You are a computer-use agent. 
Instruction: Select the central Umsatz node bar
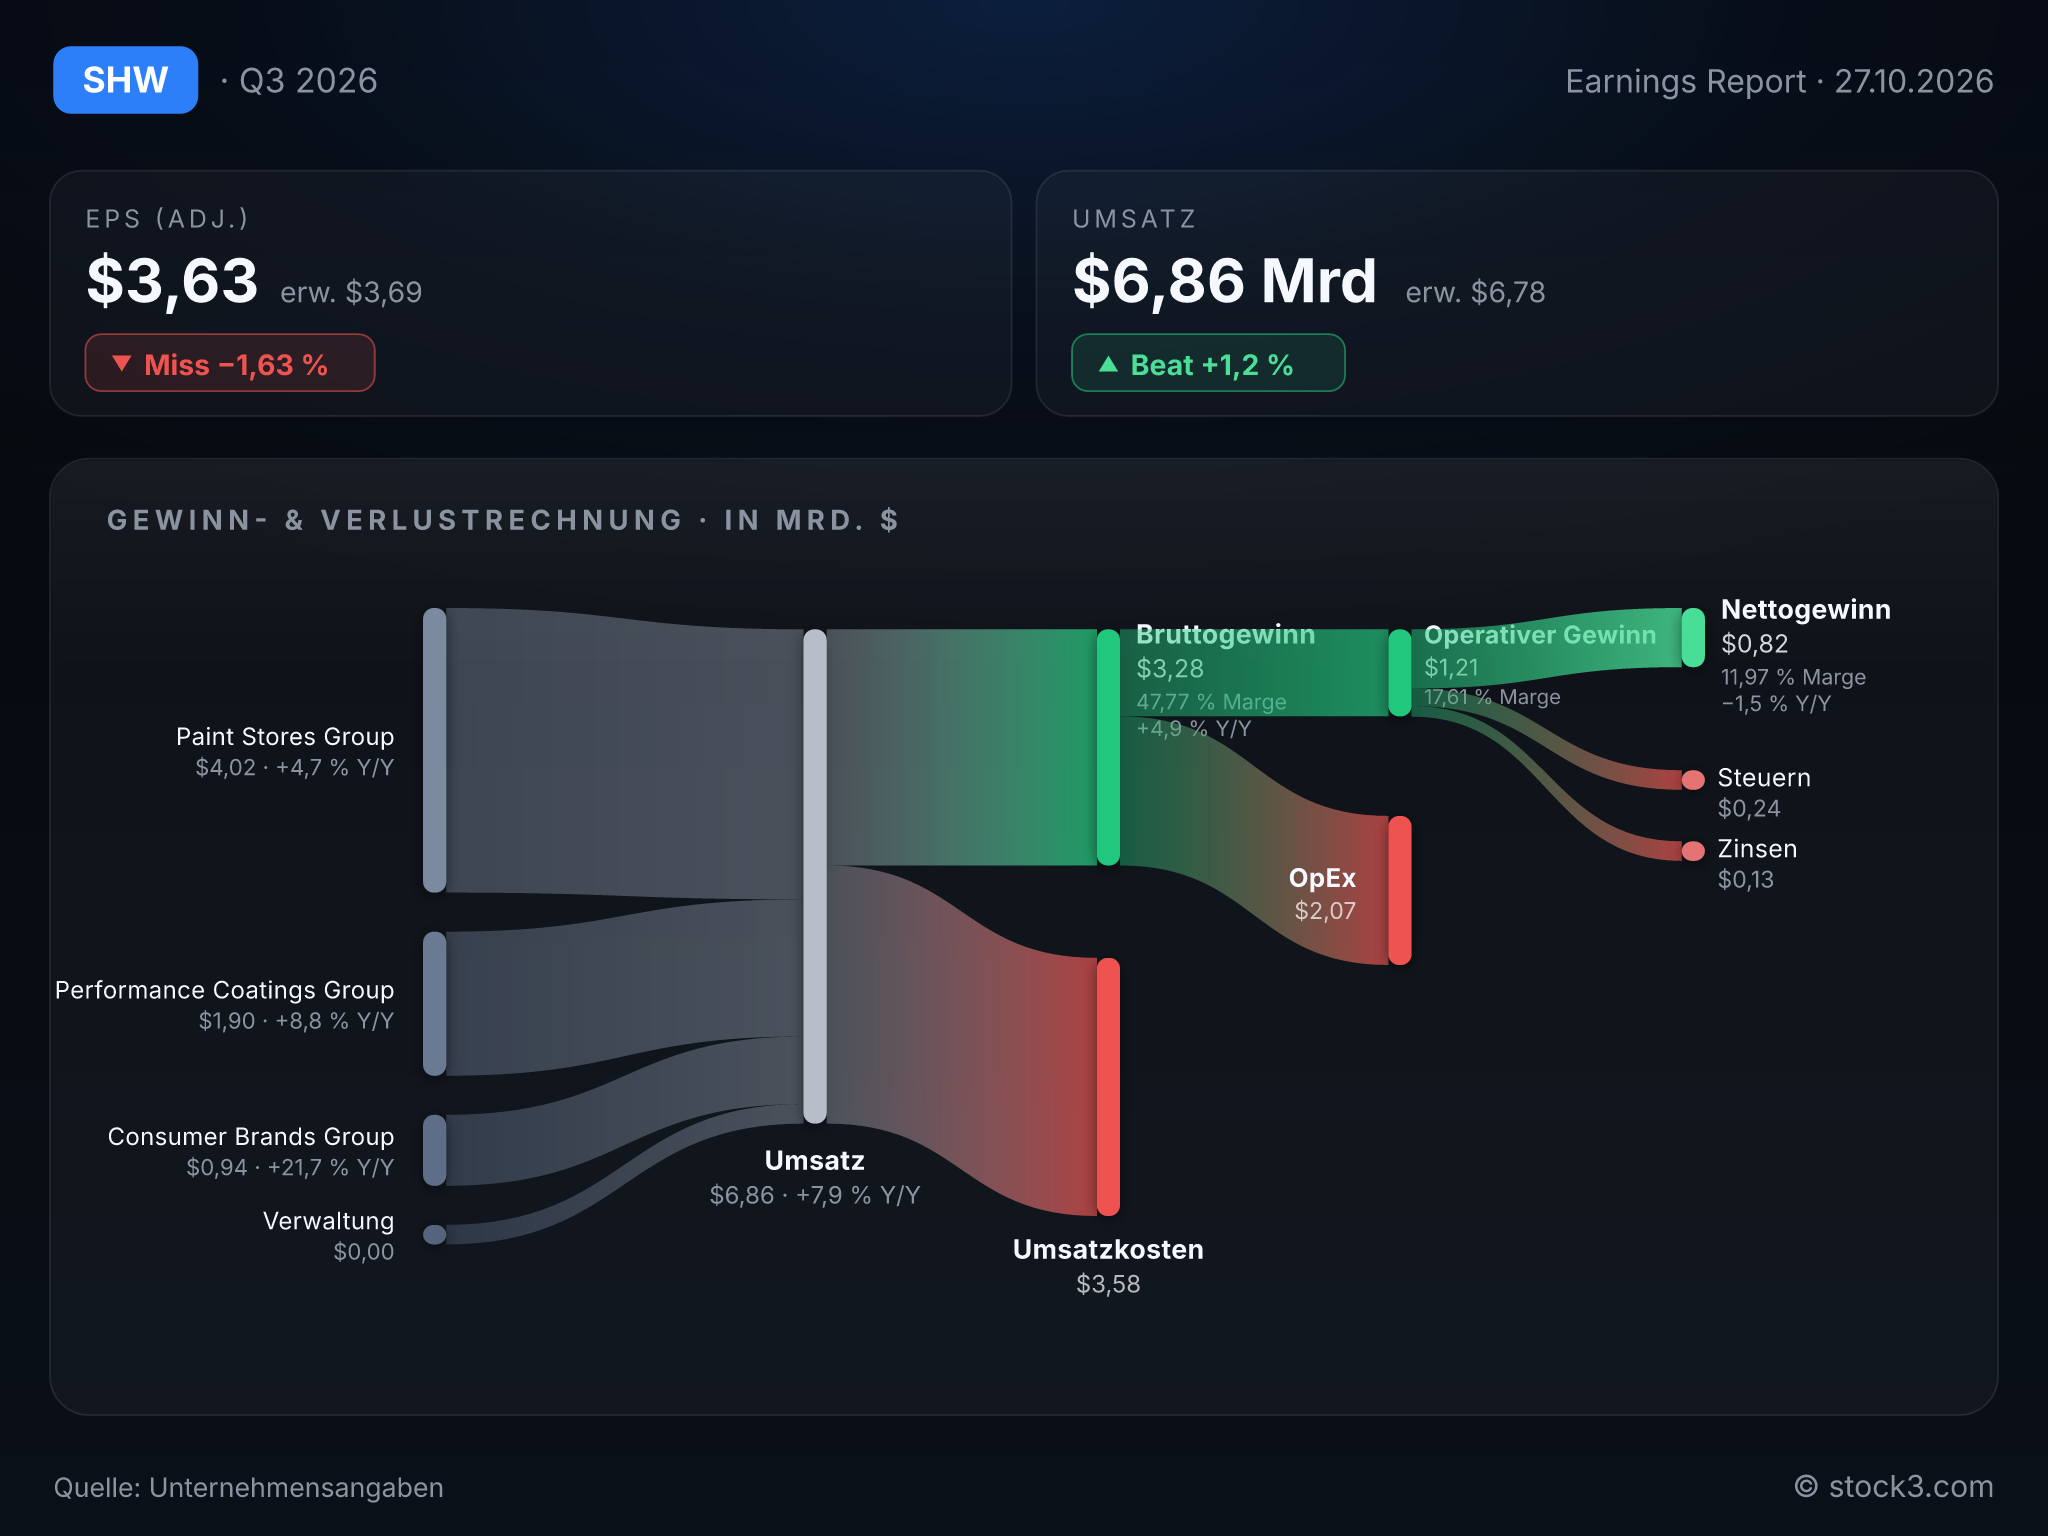[815, 876]
